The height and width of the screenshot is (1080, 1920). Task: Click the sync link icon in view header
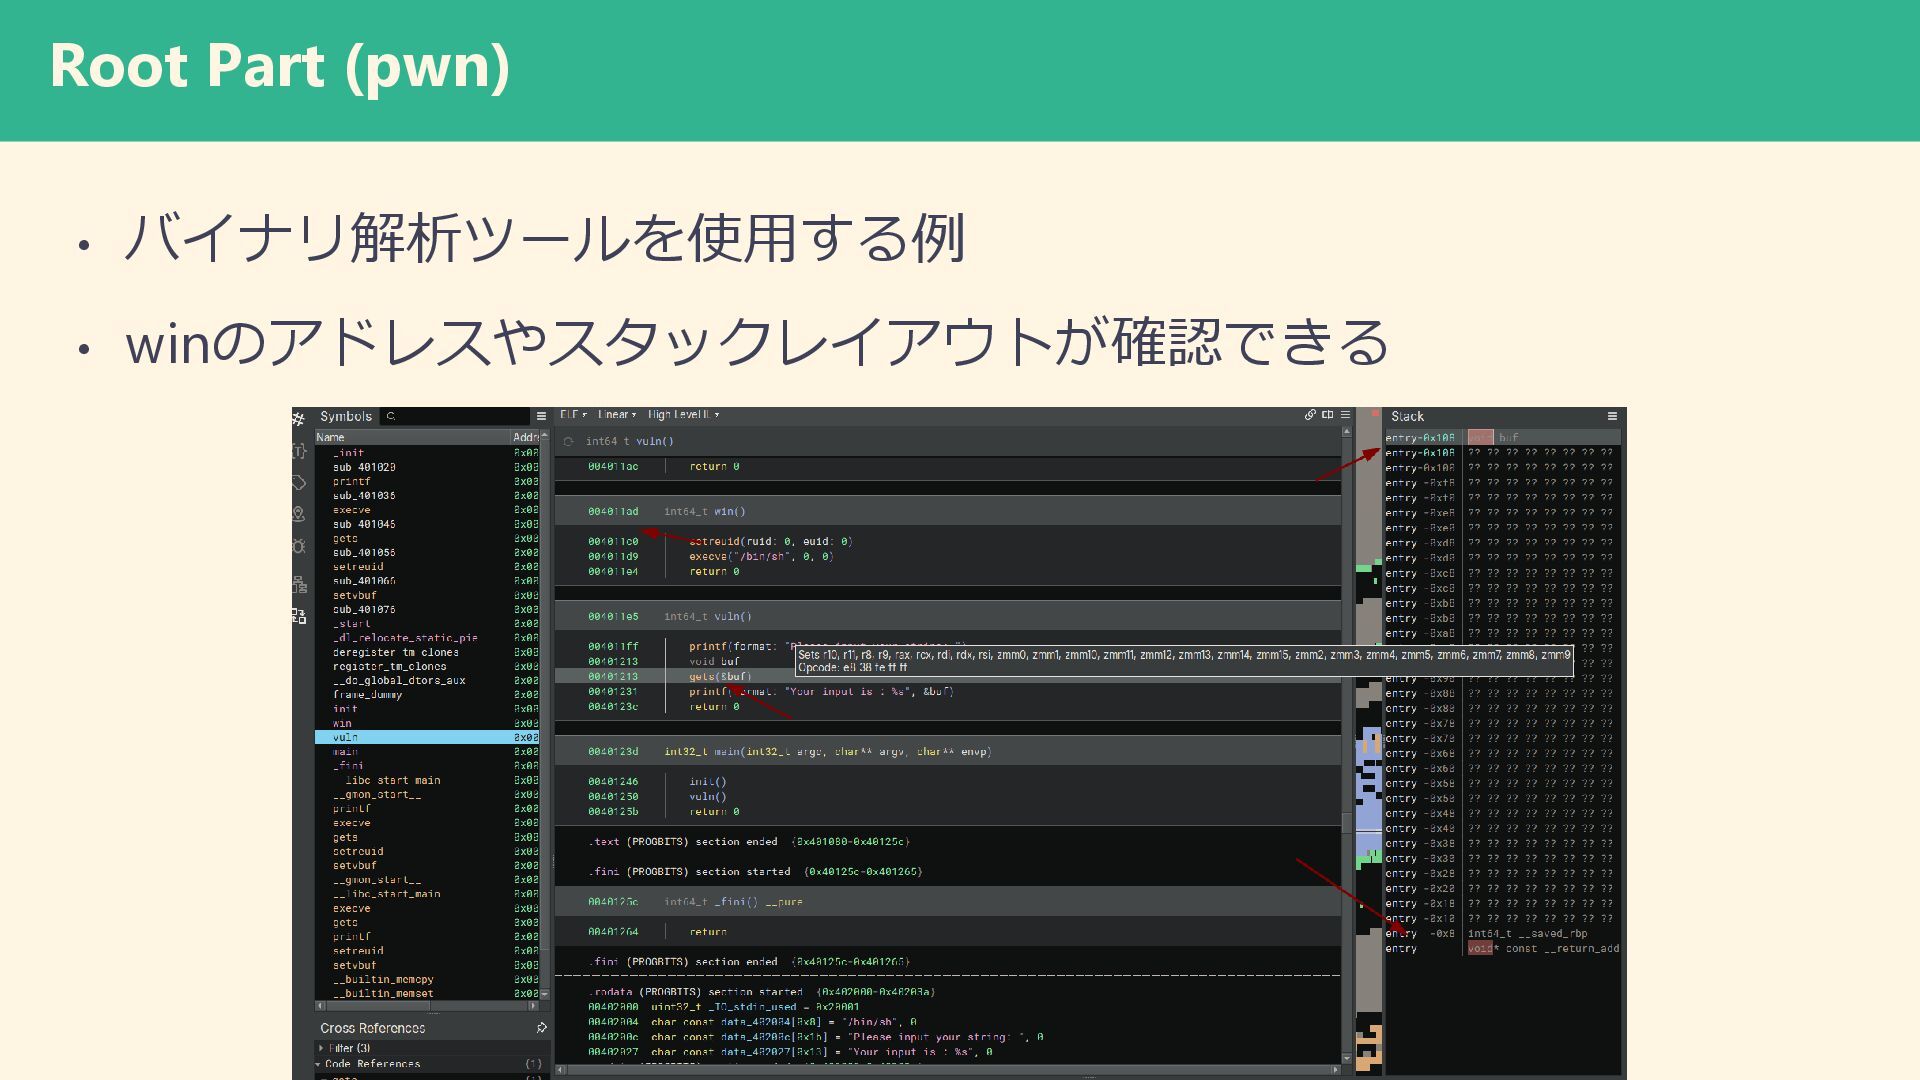click(x=1310, y=414)
